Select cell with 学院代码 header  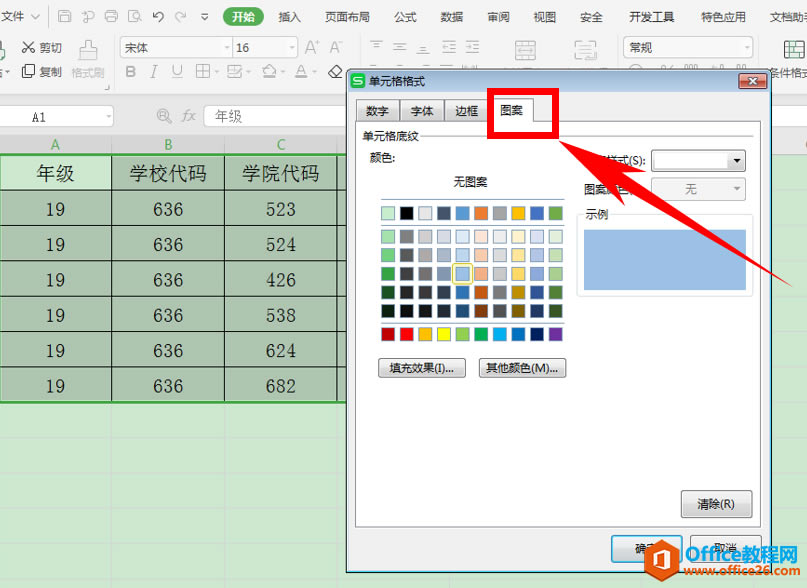[281, 173]
